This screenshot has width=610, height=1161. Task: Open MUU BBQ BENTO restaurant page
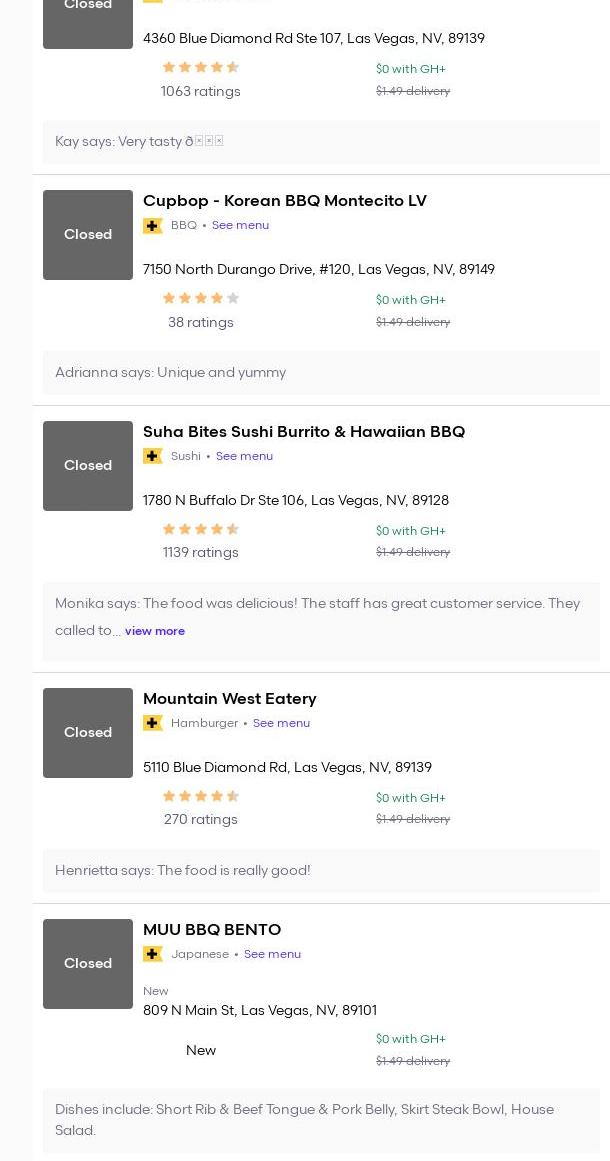pyautogui.click(x=212, y=930)
